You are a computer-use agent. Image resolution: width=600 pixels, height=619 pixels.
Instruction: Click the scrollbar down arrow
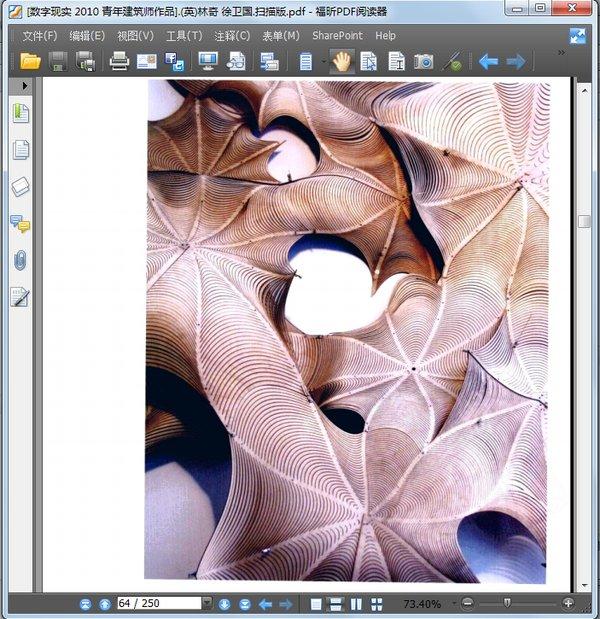point(585,585)
